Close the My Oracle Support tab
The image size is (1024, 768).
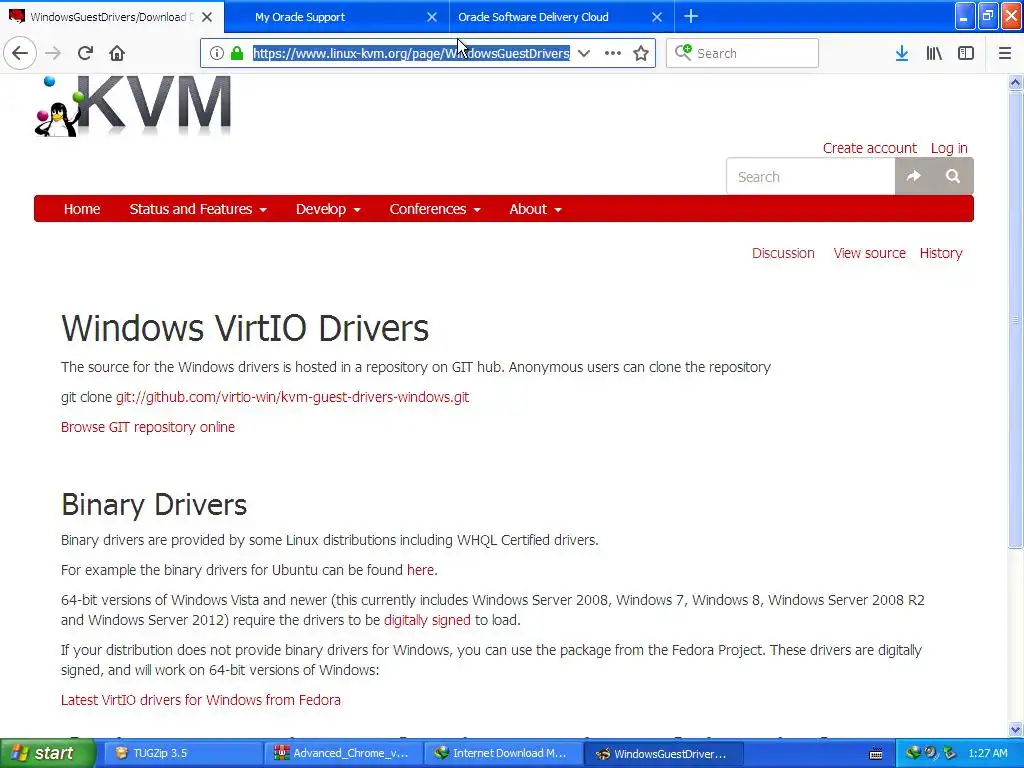432,17
